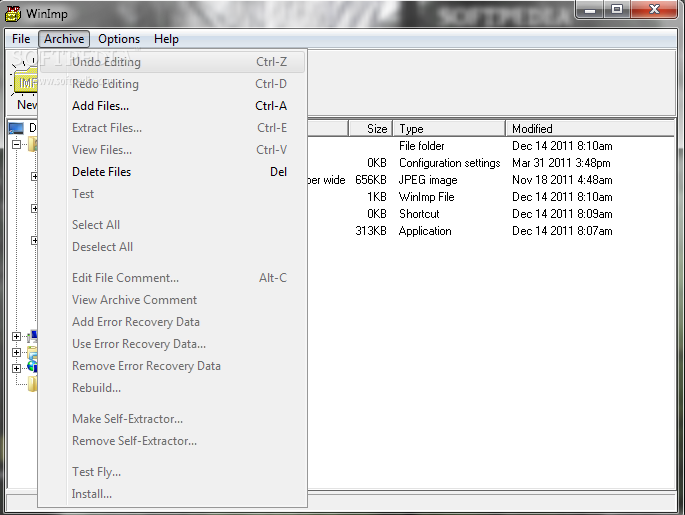Select the JPEG image row
This screenshot has height=515, width=685.
[491, 180]
